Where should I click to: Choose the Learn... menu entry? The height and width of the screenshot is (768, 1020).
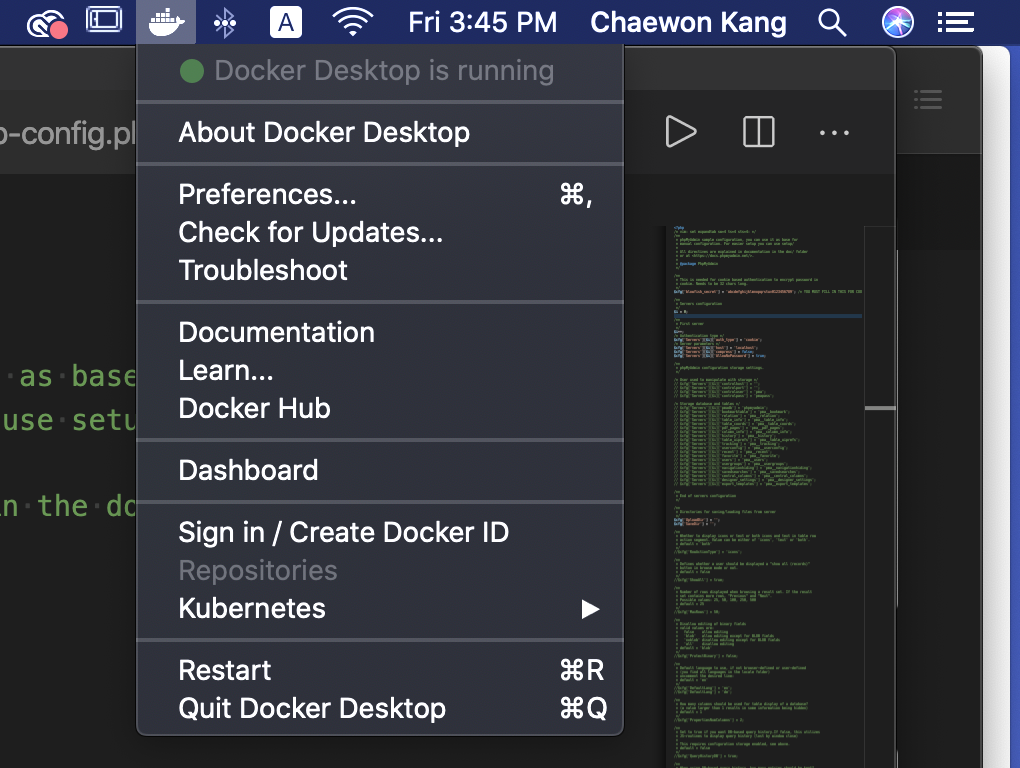[x=381, y=370]
